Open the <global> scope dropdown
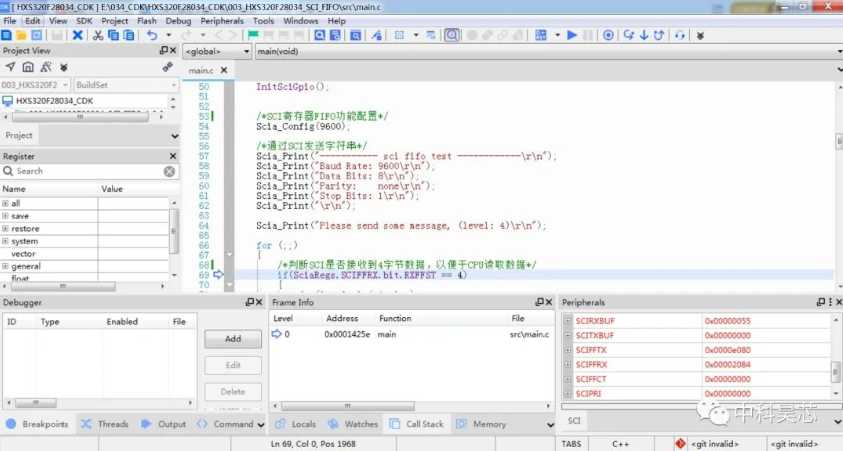Viewport: 843px width, 451px height. [x=217, y=52]
